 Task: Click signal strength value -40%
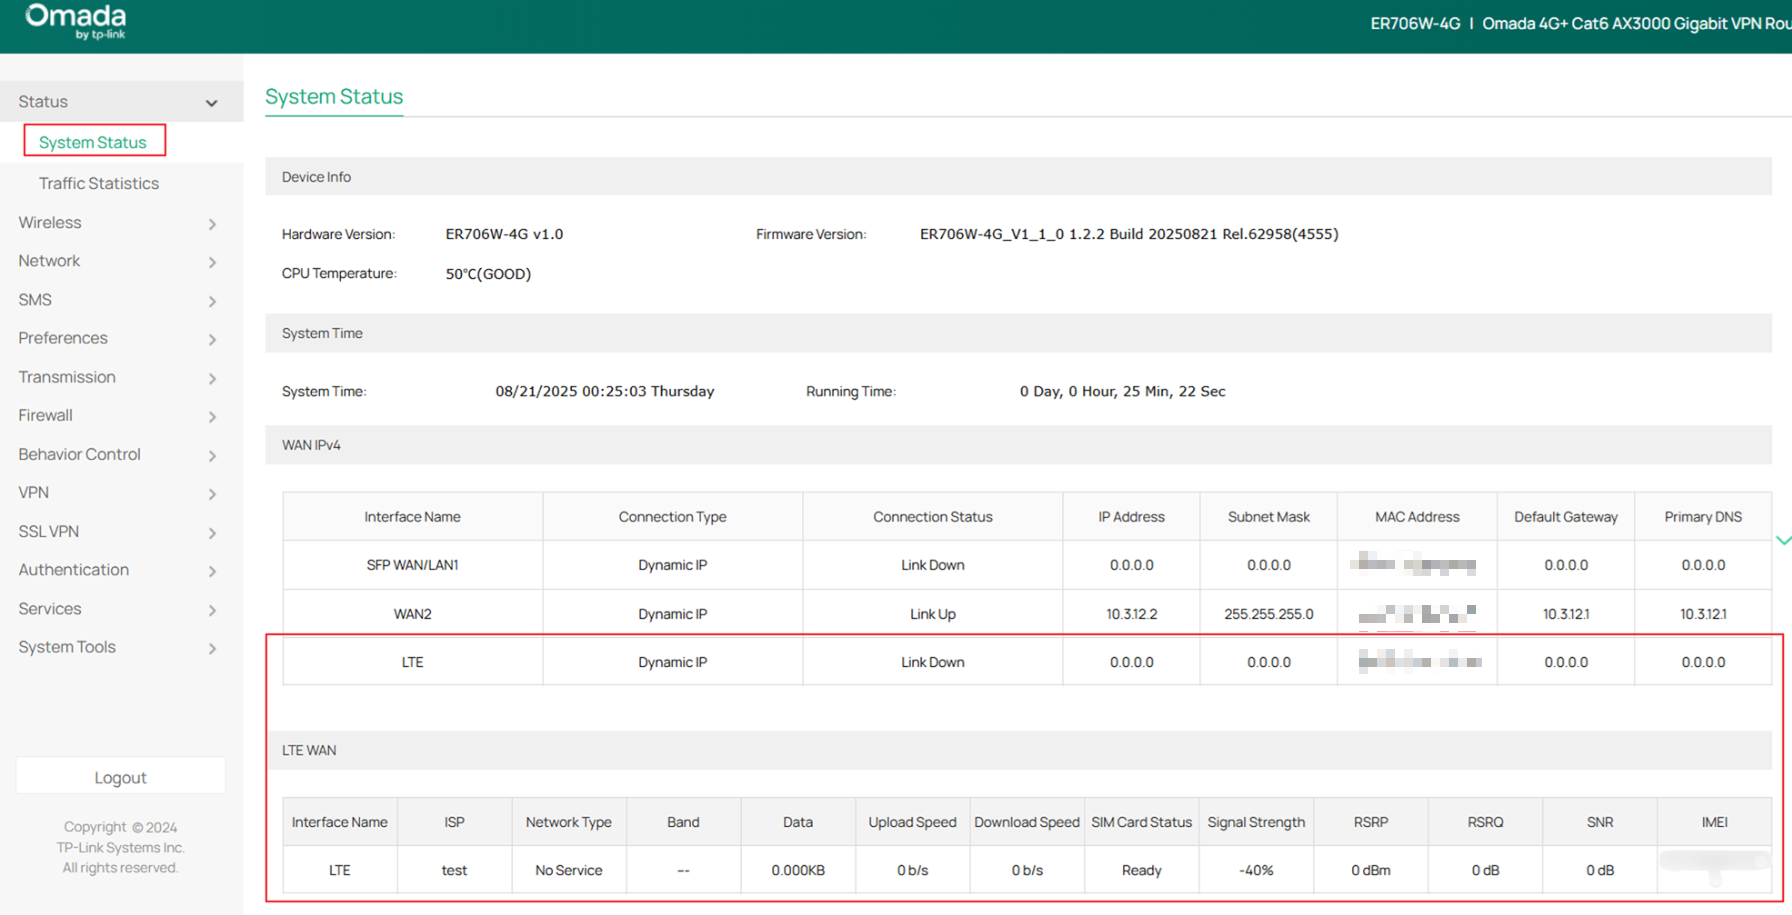click(1256, 870)
